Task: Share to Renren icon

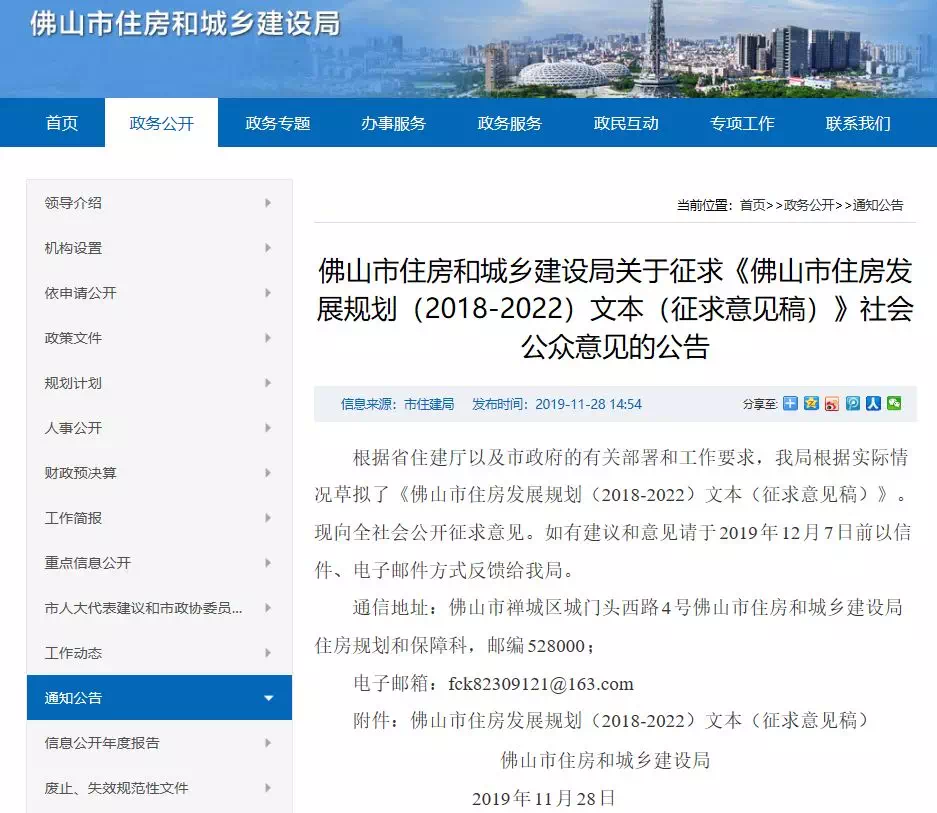Action: [873, 404]
